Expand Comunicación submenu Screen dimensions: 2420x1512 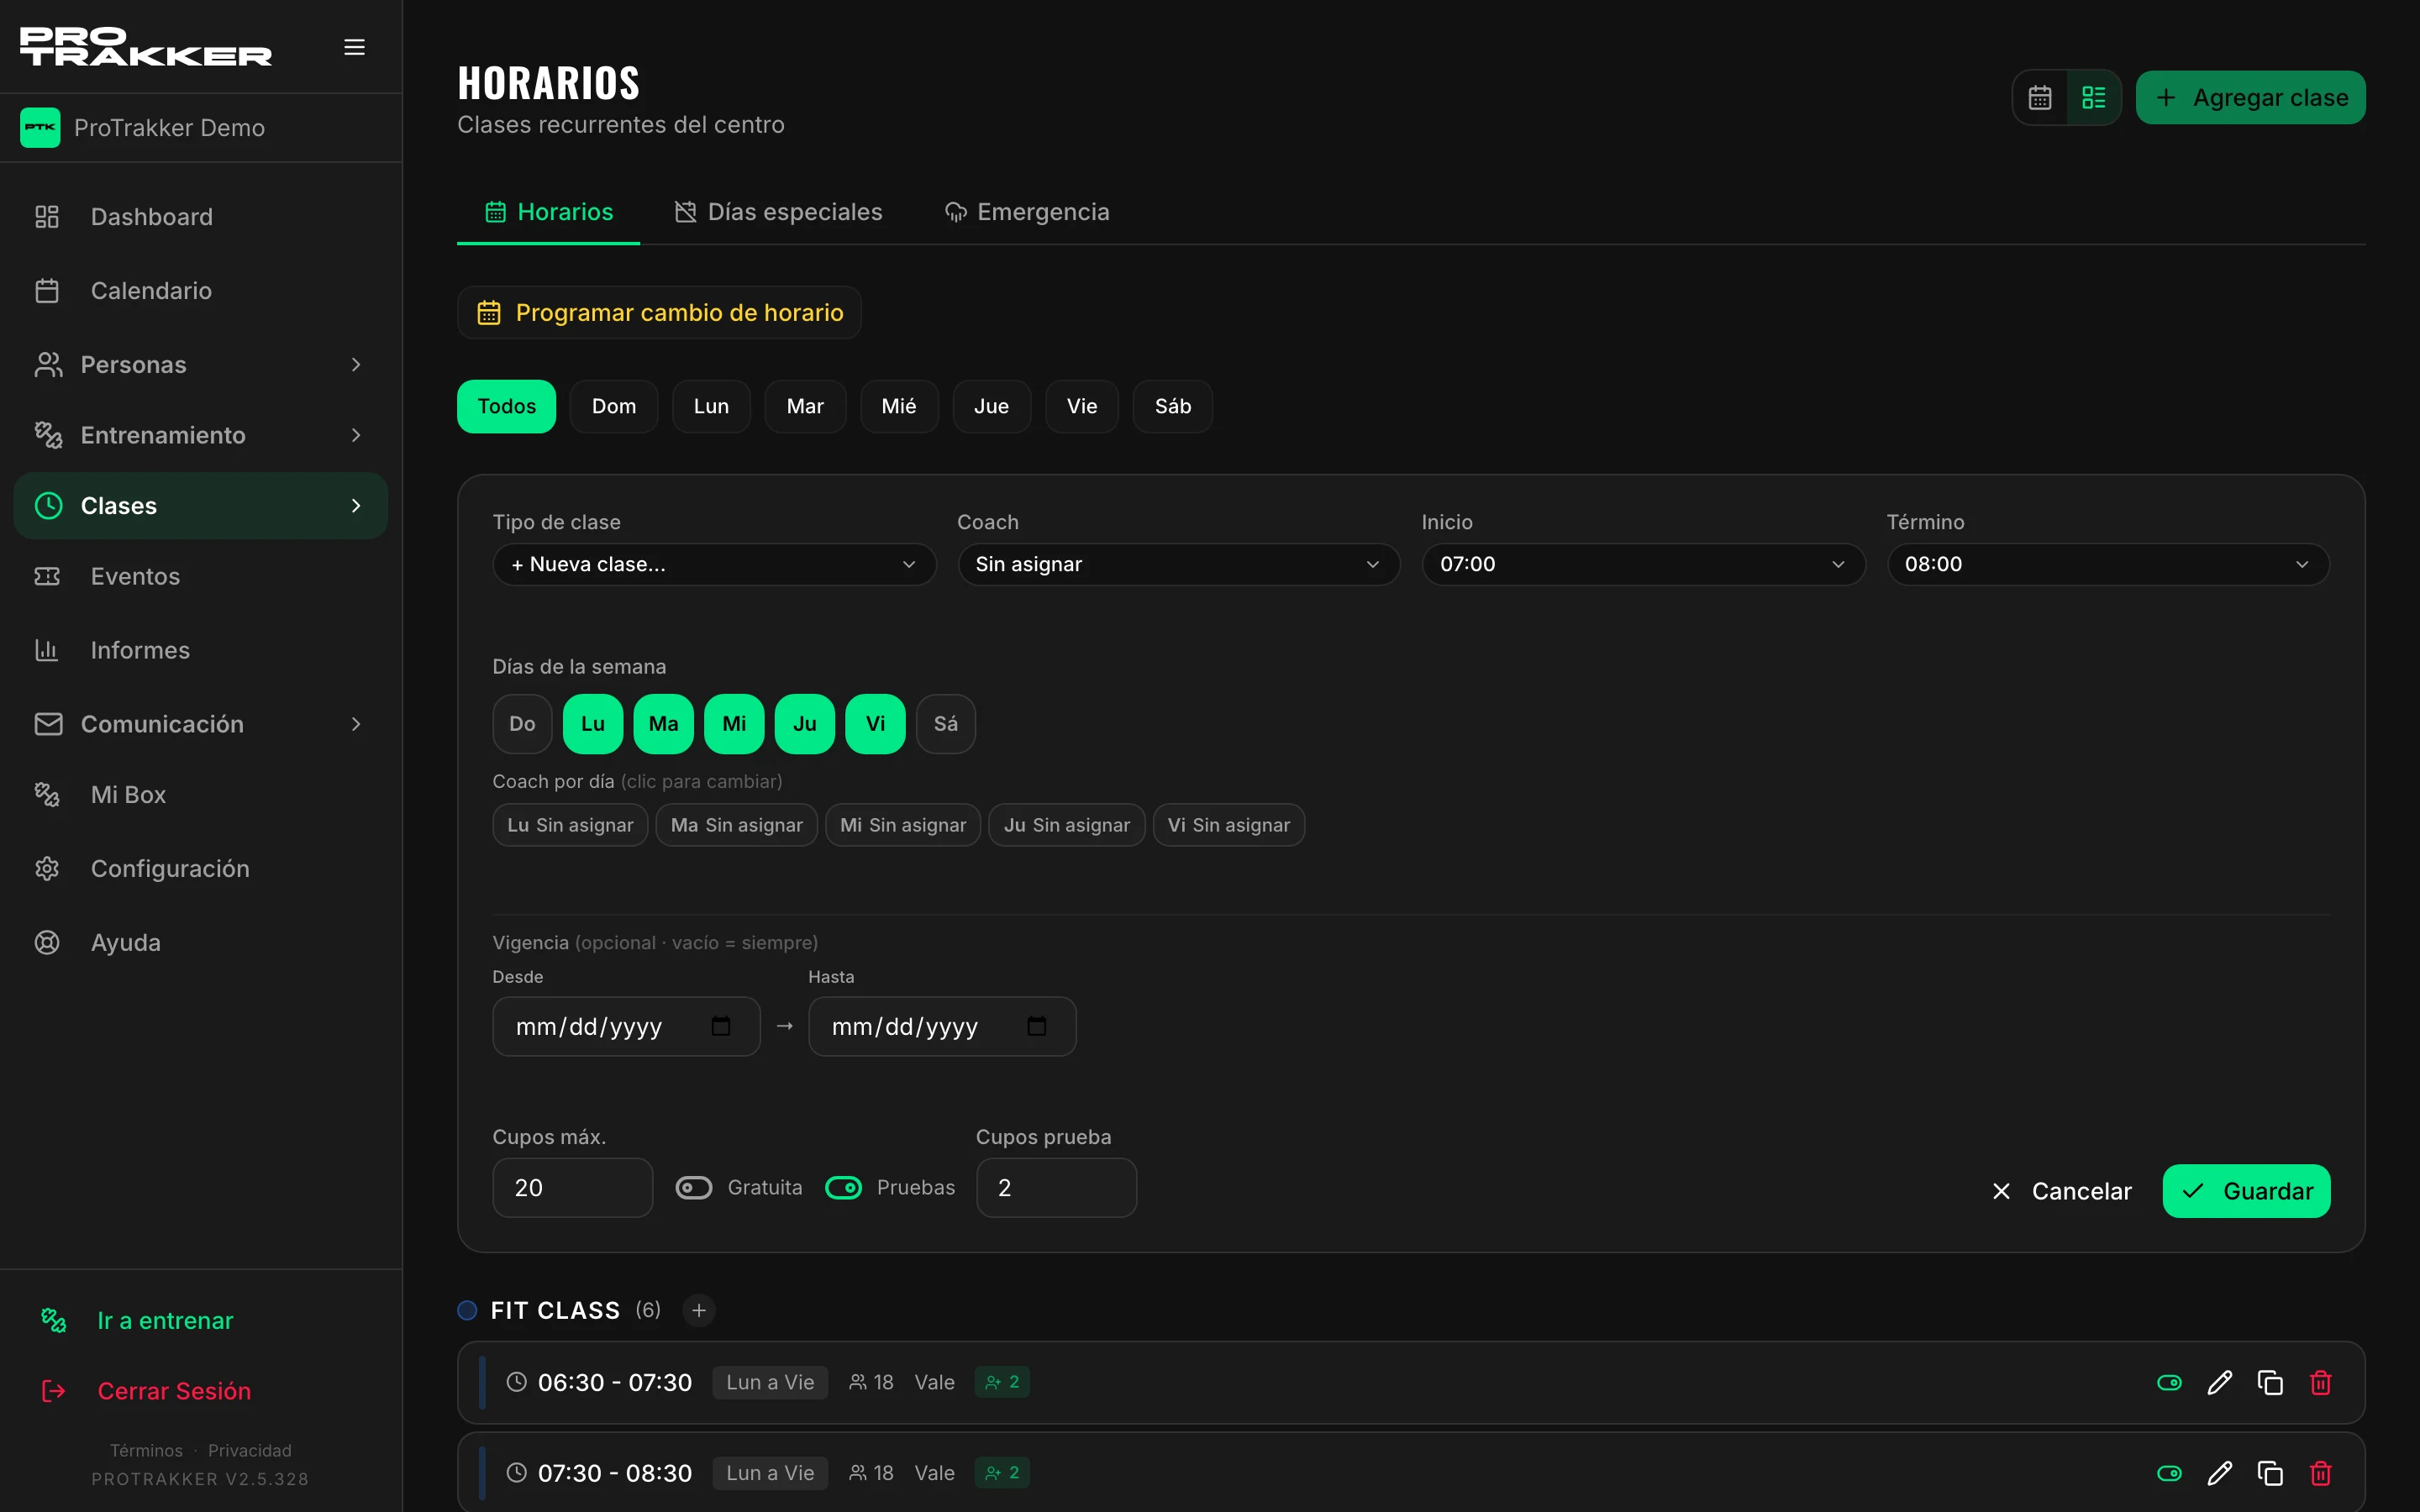tap(200, 724)
